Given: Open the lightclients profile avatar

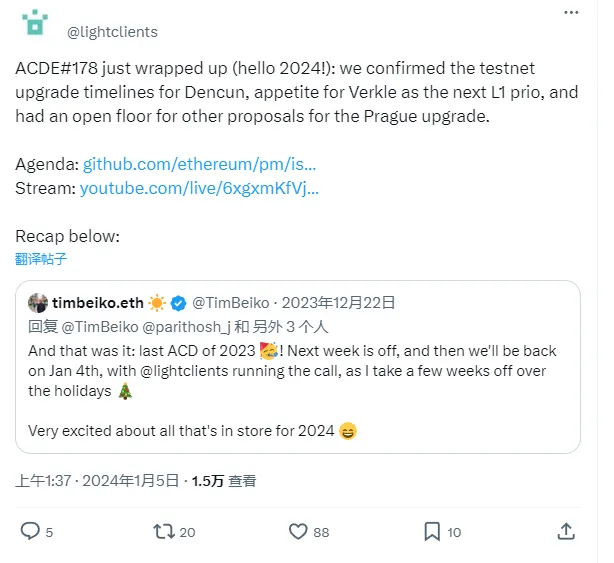Looking at the screenshot, I should click(34, 22).
